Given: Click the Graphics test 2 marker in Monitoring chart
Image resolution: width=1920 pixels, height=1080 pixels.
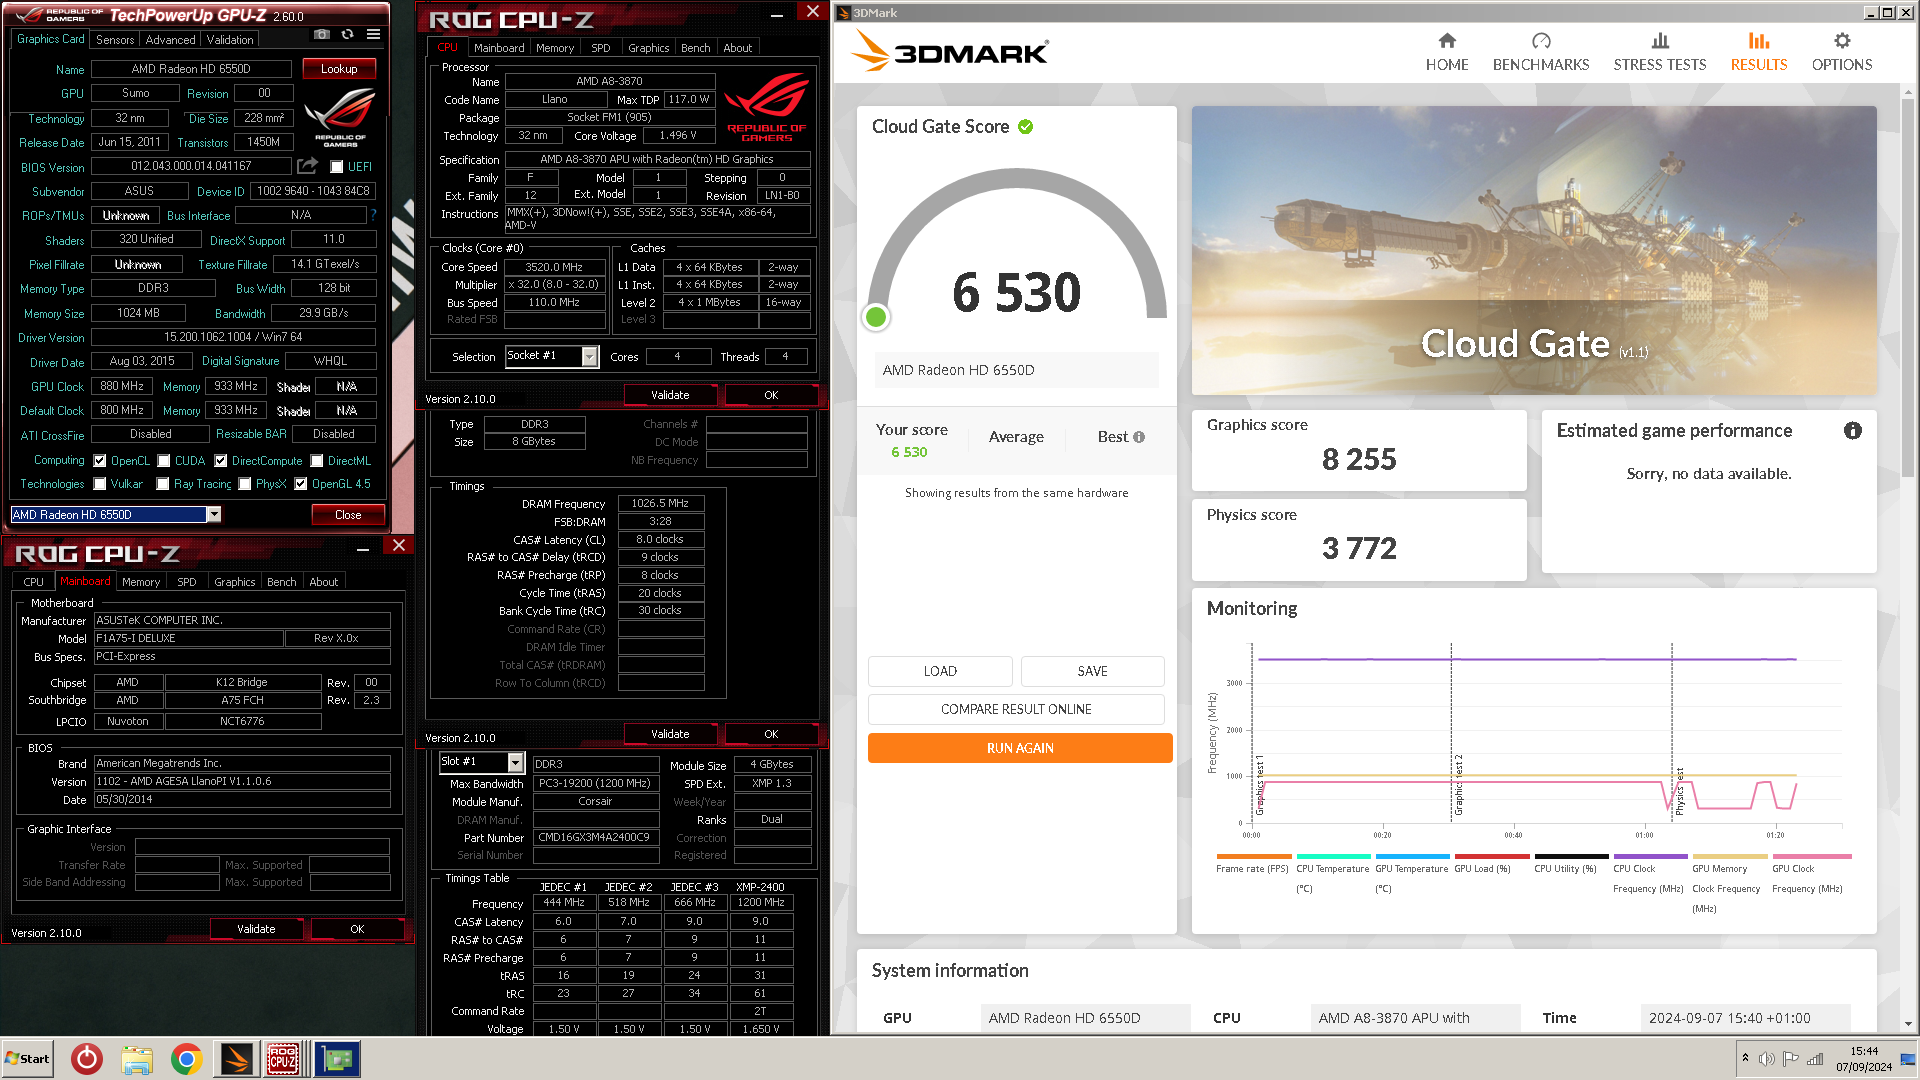Looking at the screenshot, I should (x=1458, y=785).
